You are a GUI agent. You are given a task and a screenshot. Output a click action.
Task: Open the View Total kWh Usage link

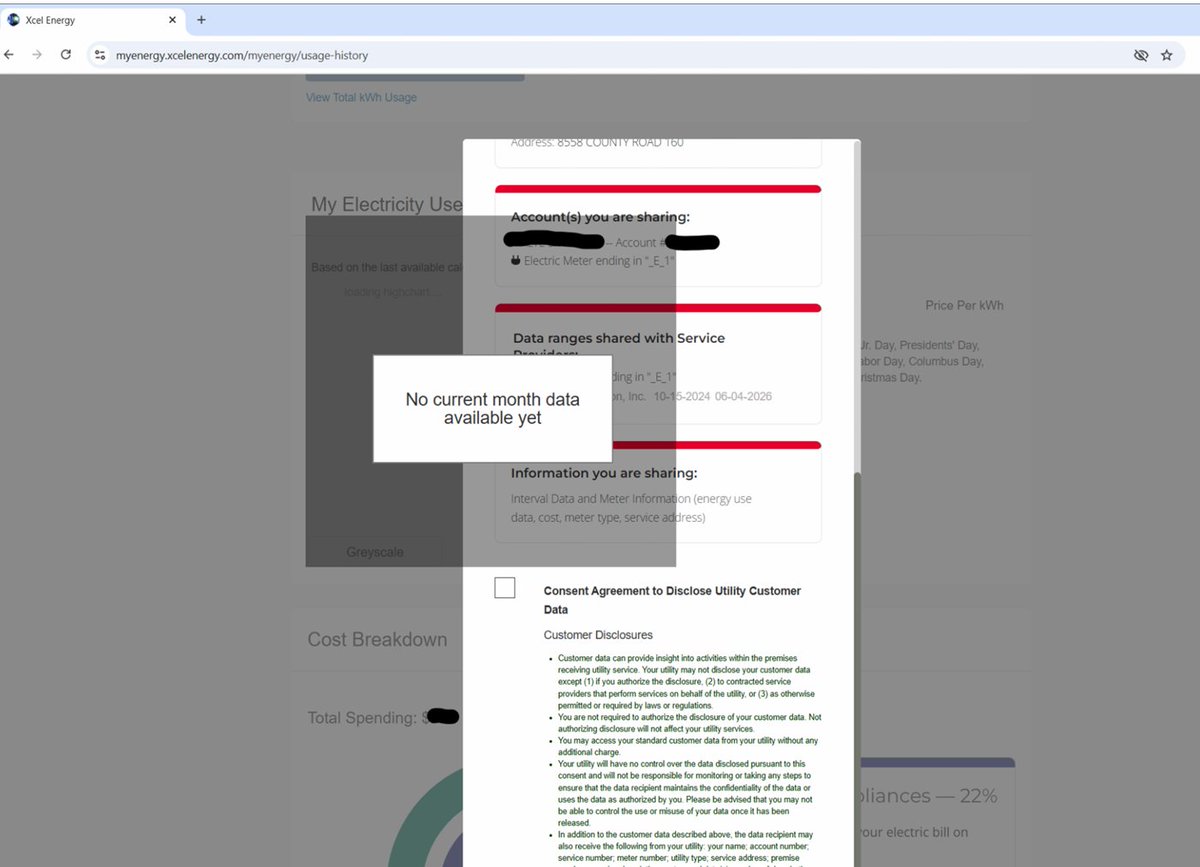(x=361, y=97)
